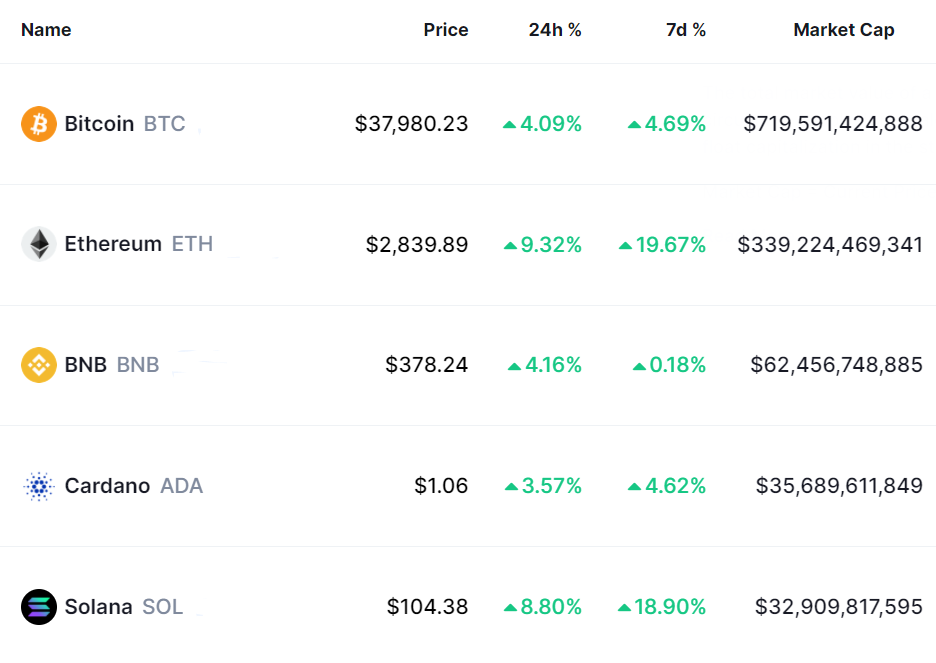Click the Bitcoin logo icon
The width and height of the screenshot is (936, 663).
pyautogui.click(x=39, y=124)
